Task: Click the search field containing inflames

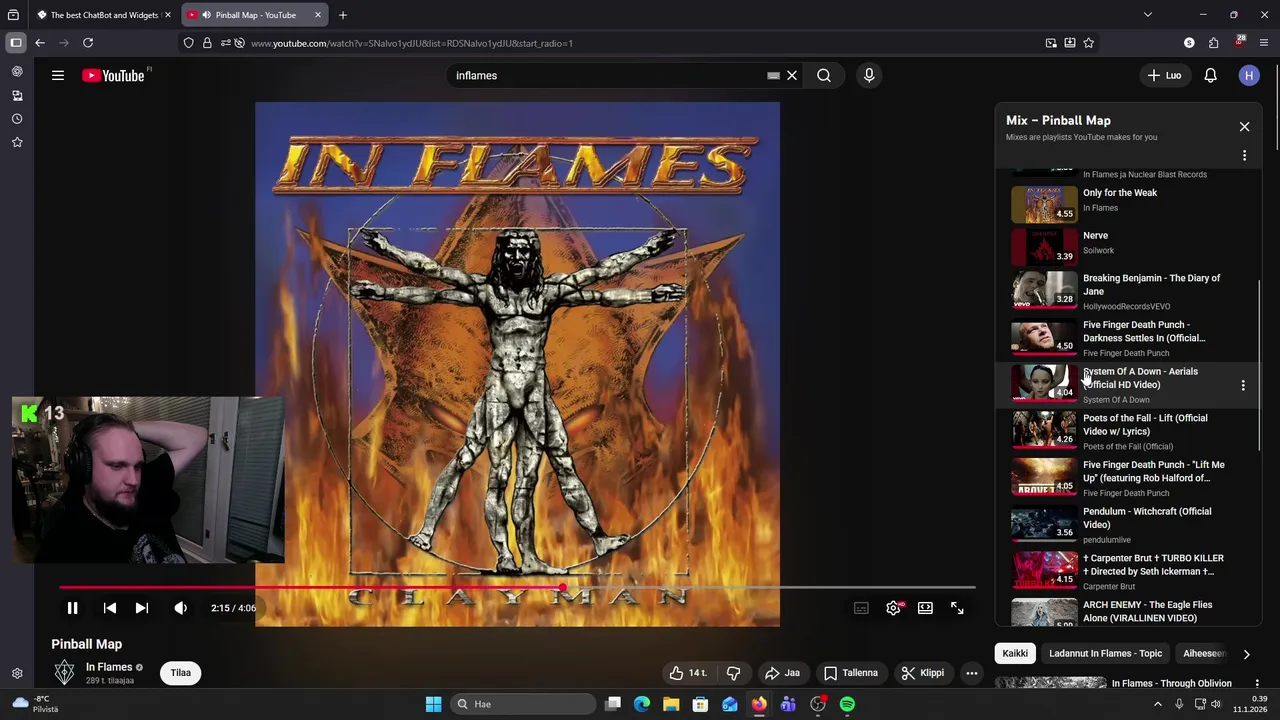Action: click(610, 75)
